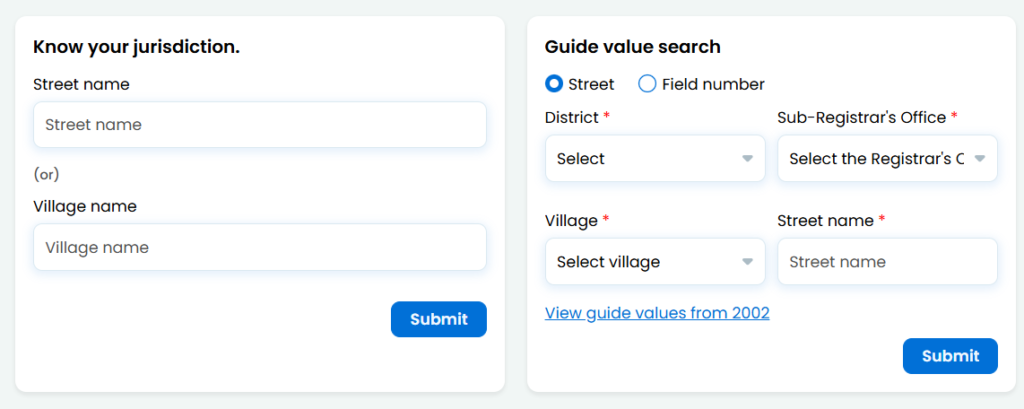
Task: Open 'View guide values from 2002' link
Action: [x=657, y=313]
